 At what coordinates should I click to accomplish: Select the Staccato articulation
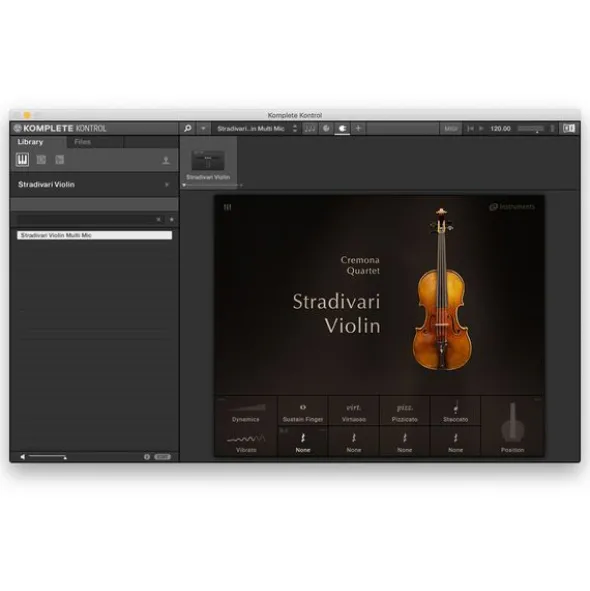(x=455, y=411)
